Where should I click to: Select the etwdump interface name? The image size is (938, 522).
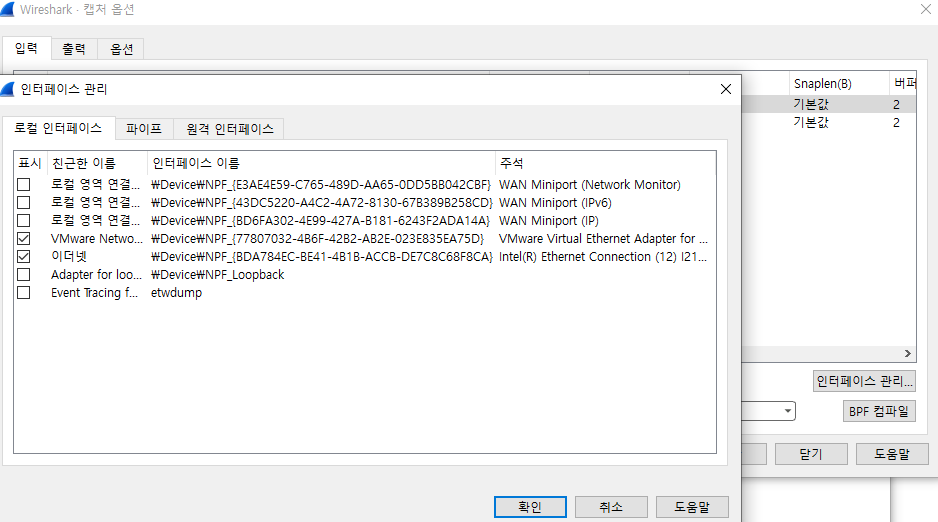176,292
